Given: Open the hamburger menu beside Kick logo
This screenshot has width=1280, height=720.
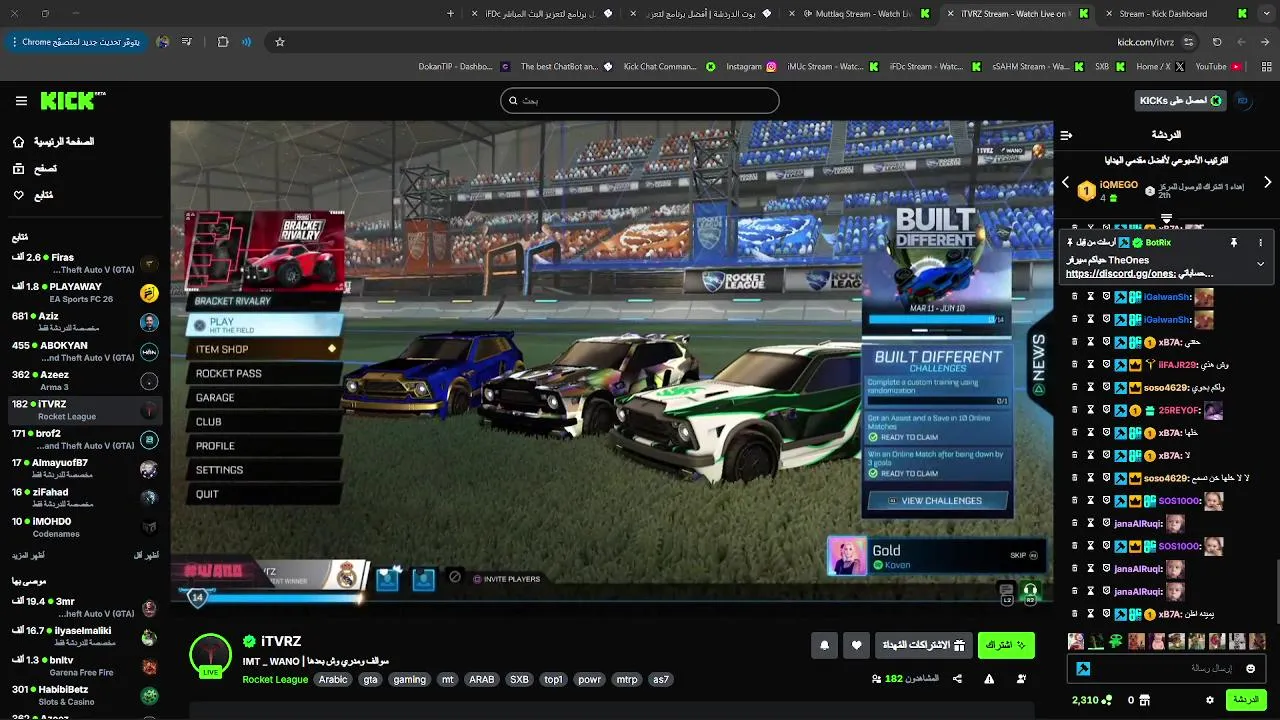Looking at the screenshot, I should pyautogui.click(x=21, y=101).
